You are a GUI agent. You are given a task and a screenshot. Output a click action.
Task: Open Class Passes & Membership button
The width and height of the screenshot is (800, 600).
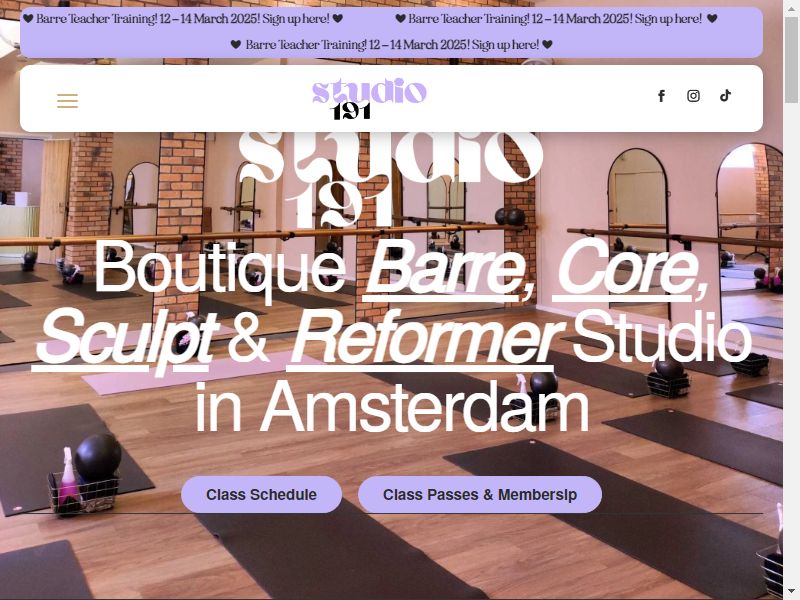coord(480,494)
